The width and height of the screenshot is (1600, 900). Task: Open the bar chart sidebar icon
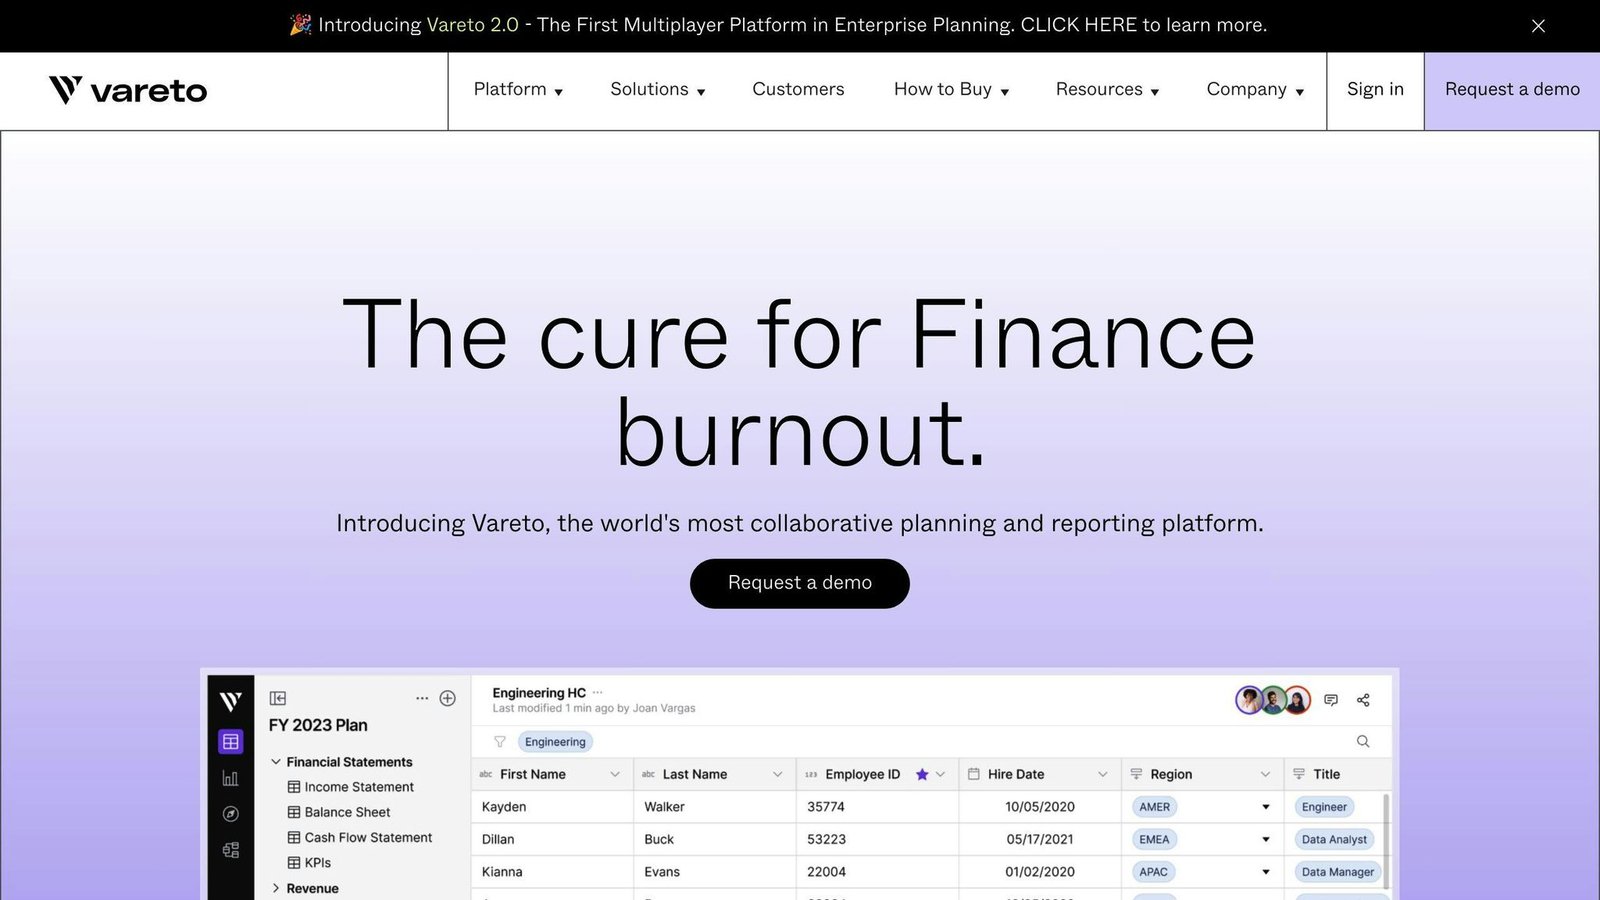[230, 778]
